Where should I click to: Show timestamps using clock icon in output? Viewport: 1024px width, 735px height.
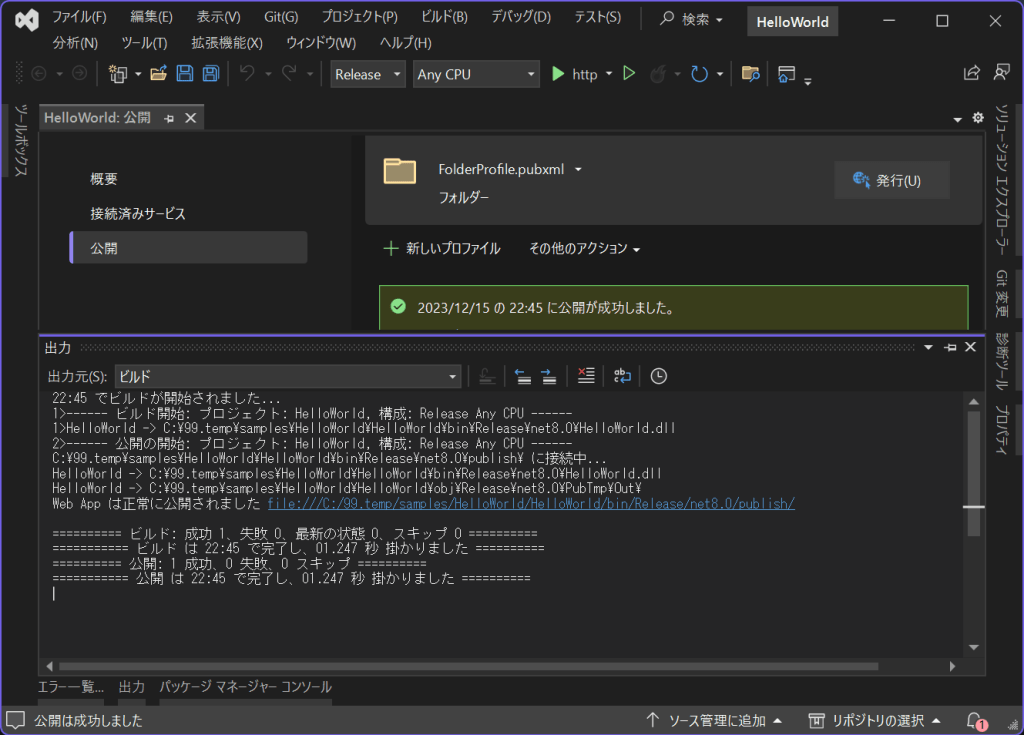pos(658,376)
